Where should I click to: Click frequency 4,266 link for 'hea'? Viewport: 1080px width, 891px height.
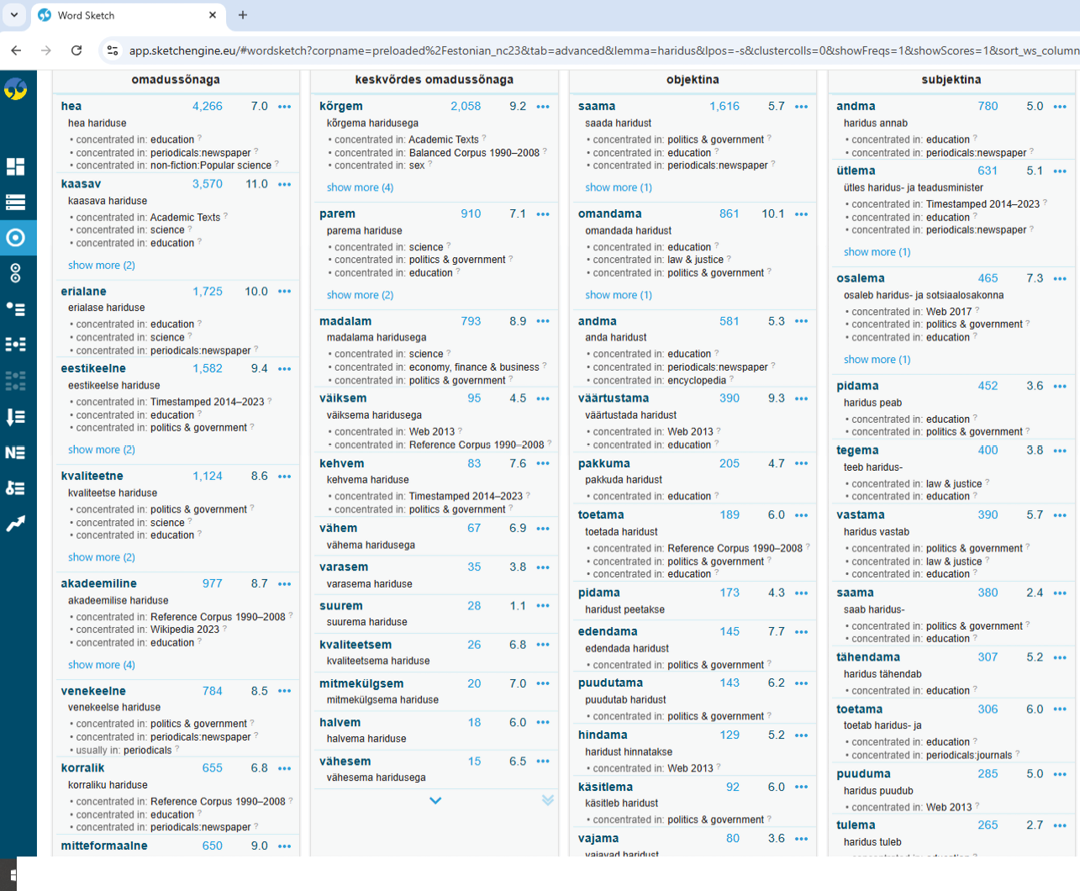207,107
